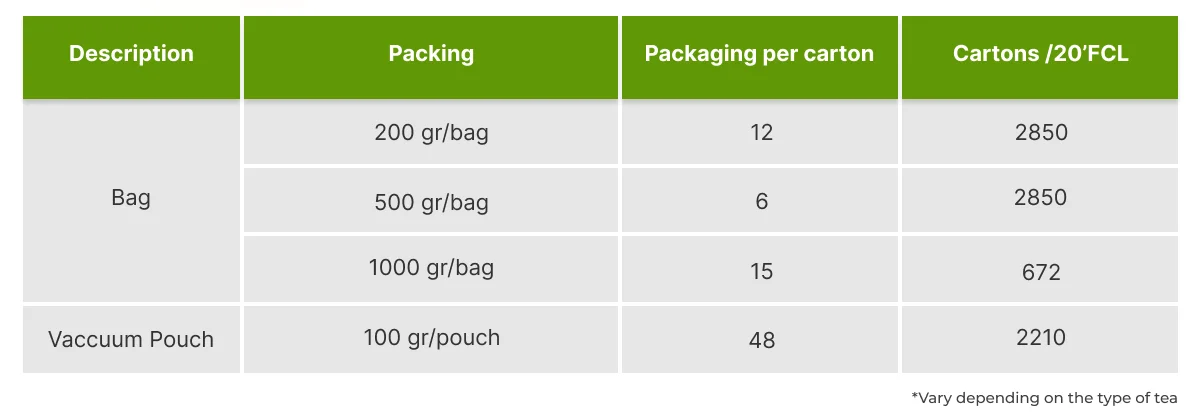This screenshot has height=415, width=1200.
Task: Click packaging per carton value 48
Action: 761,340
